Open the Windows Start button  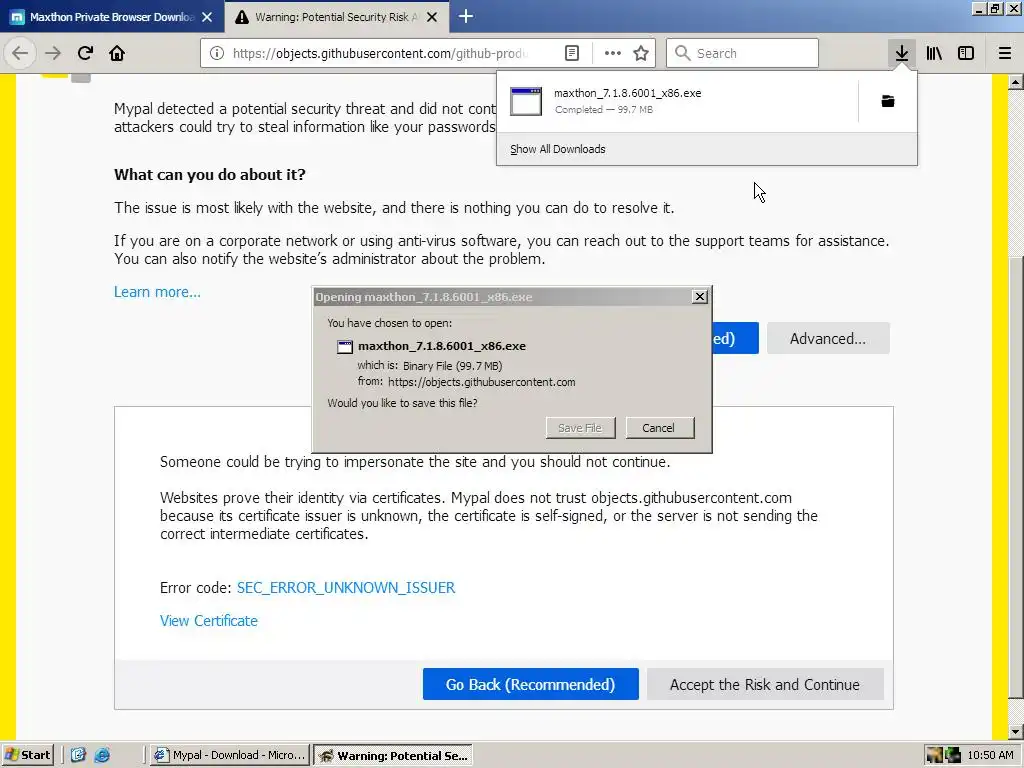tap(27, 755)
